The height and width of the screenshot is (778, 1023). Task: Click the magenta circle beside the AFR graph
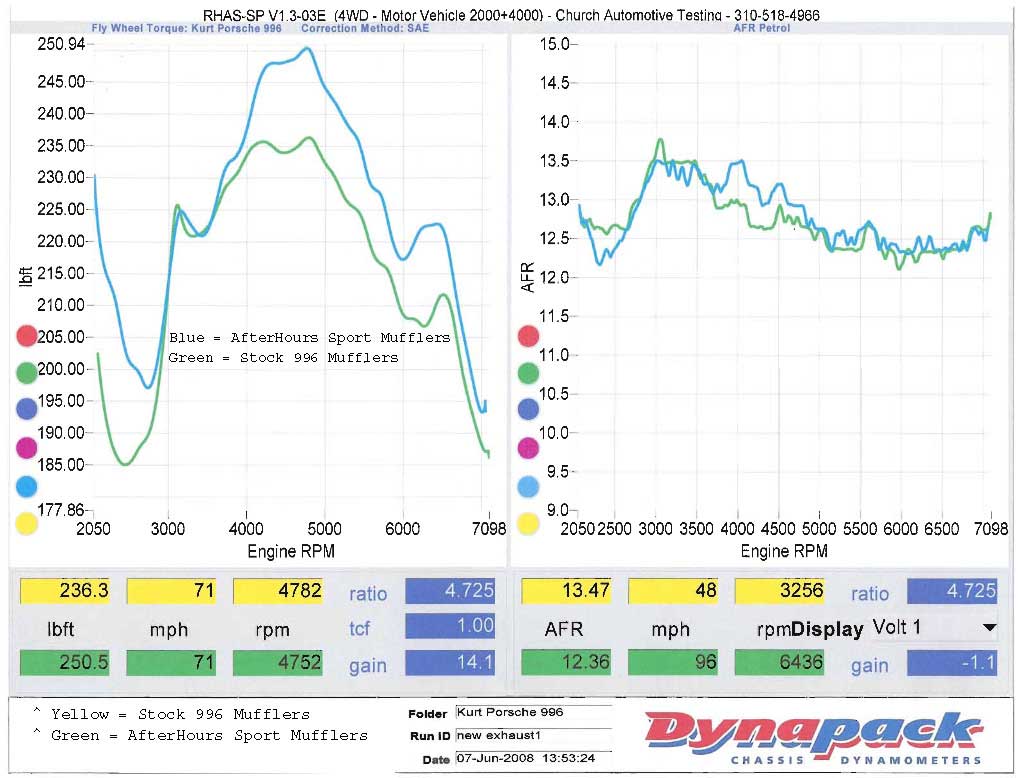(528, 447)
